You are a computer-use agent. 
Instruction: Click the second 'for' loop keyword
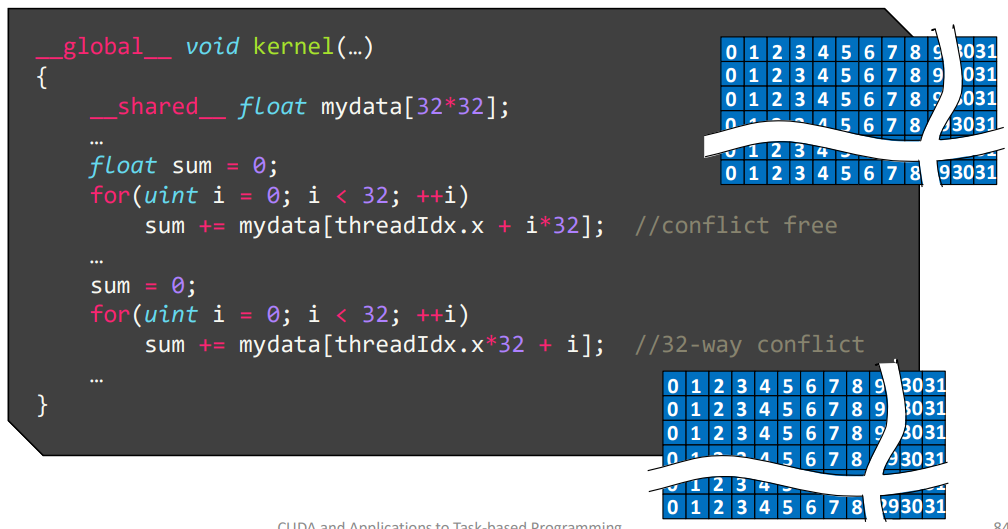pos(109,314)
